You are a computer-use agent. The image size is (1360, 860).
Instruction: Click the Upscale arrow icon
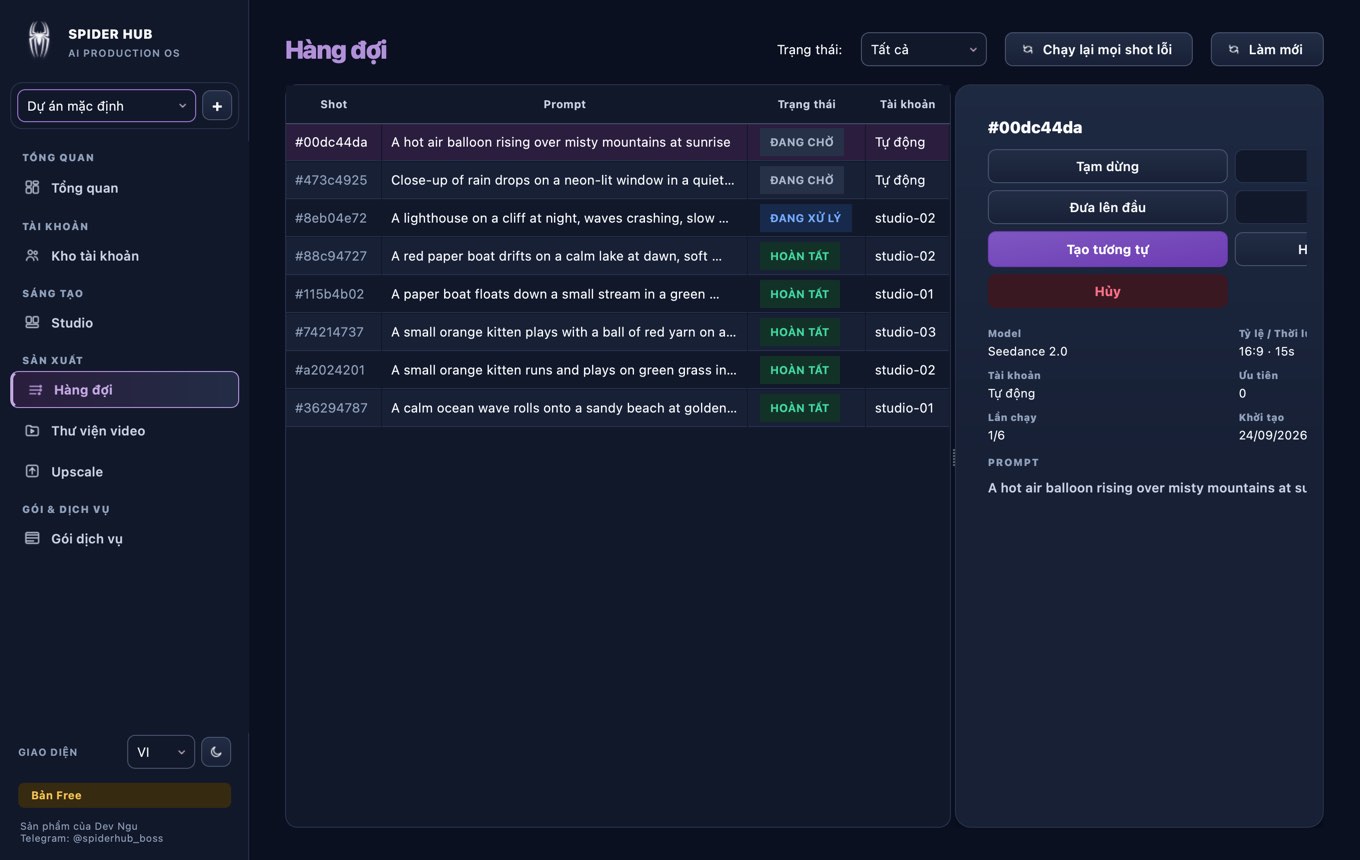32,471
